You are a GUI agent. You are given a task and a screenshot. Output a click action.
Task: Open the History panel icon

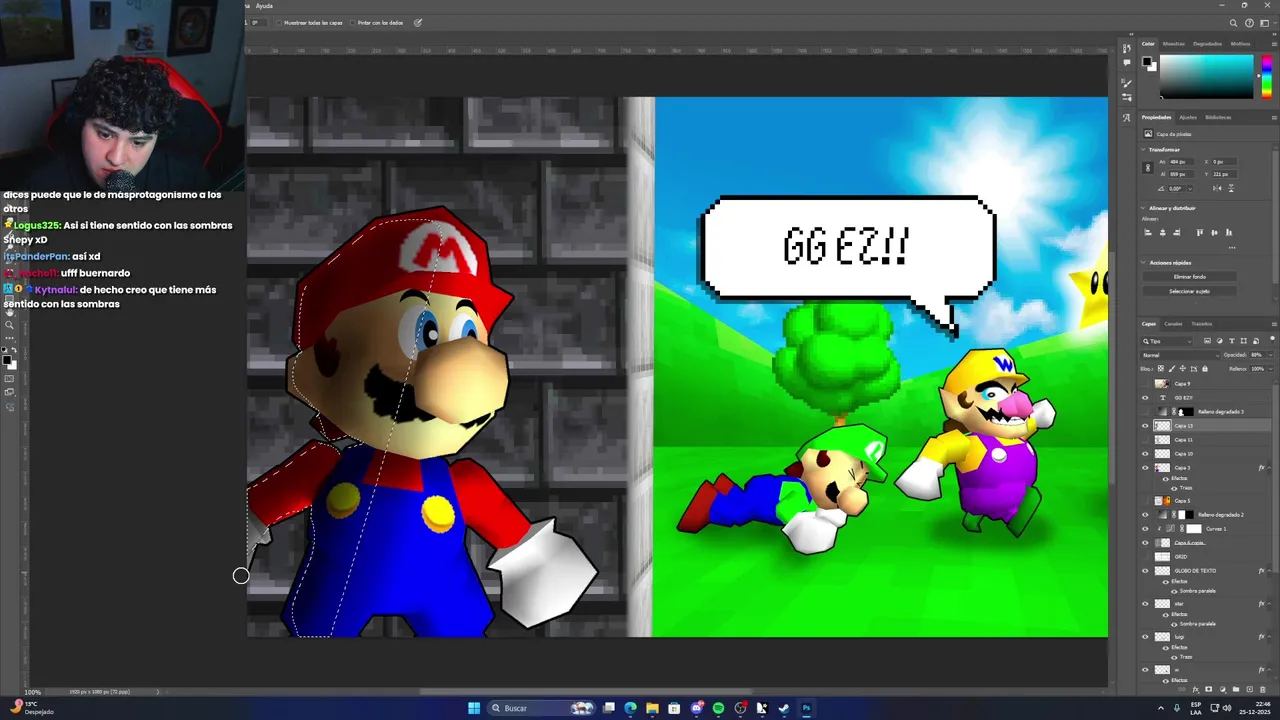(1127, 48)
